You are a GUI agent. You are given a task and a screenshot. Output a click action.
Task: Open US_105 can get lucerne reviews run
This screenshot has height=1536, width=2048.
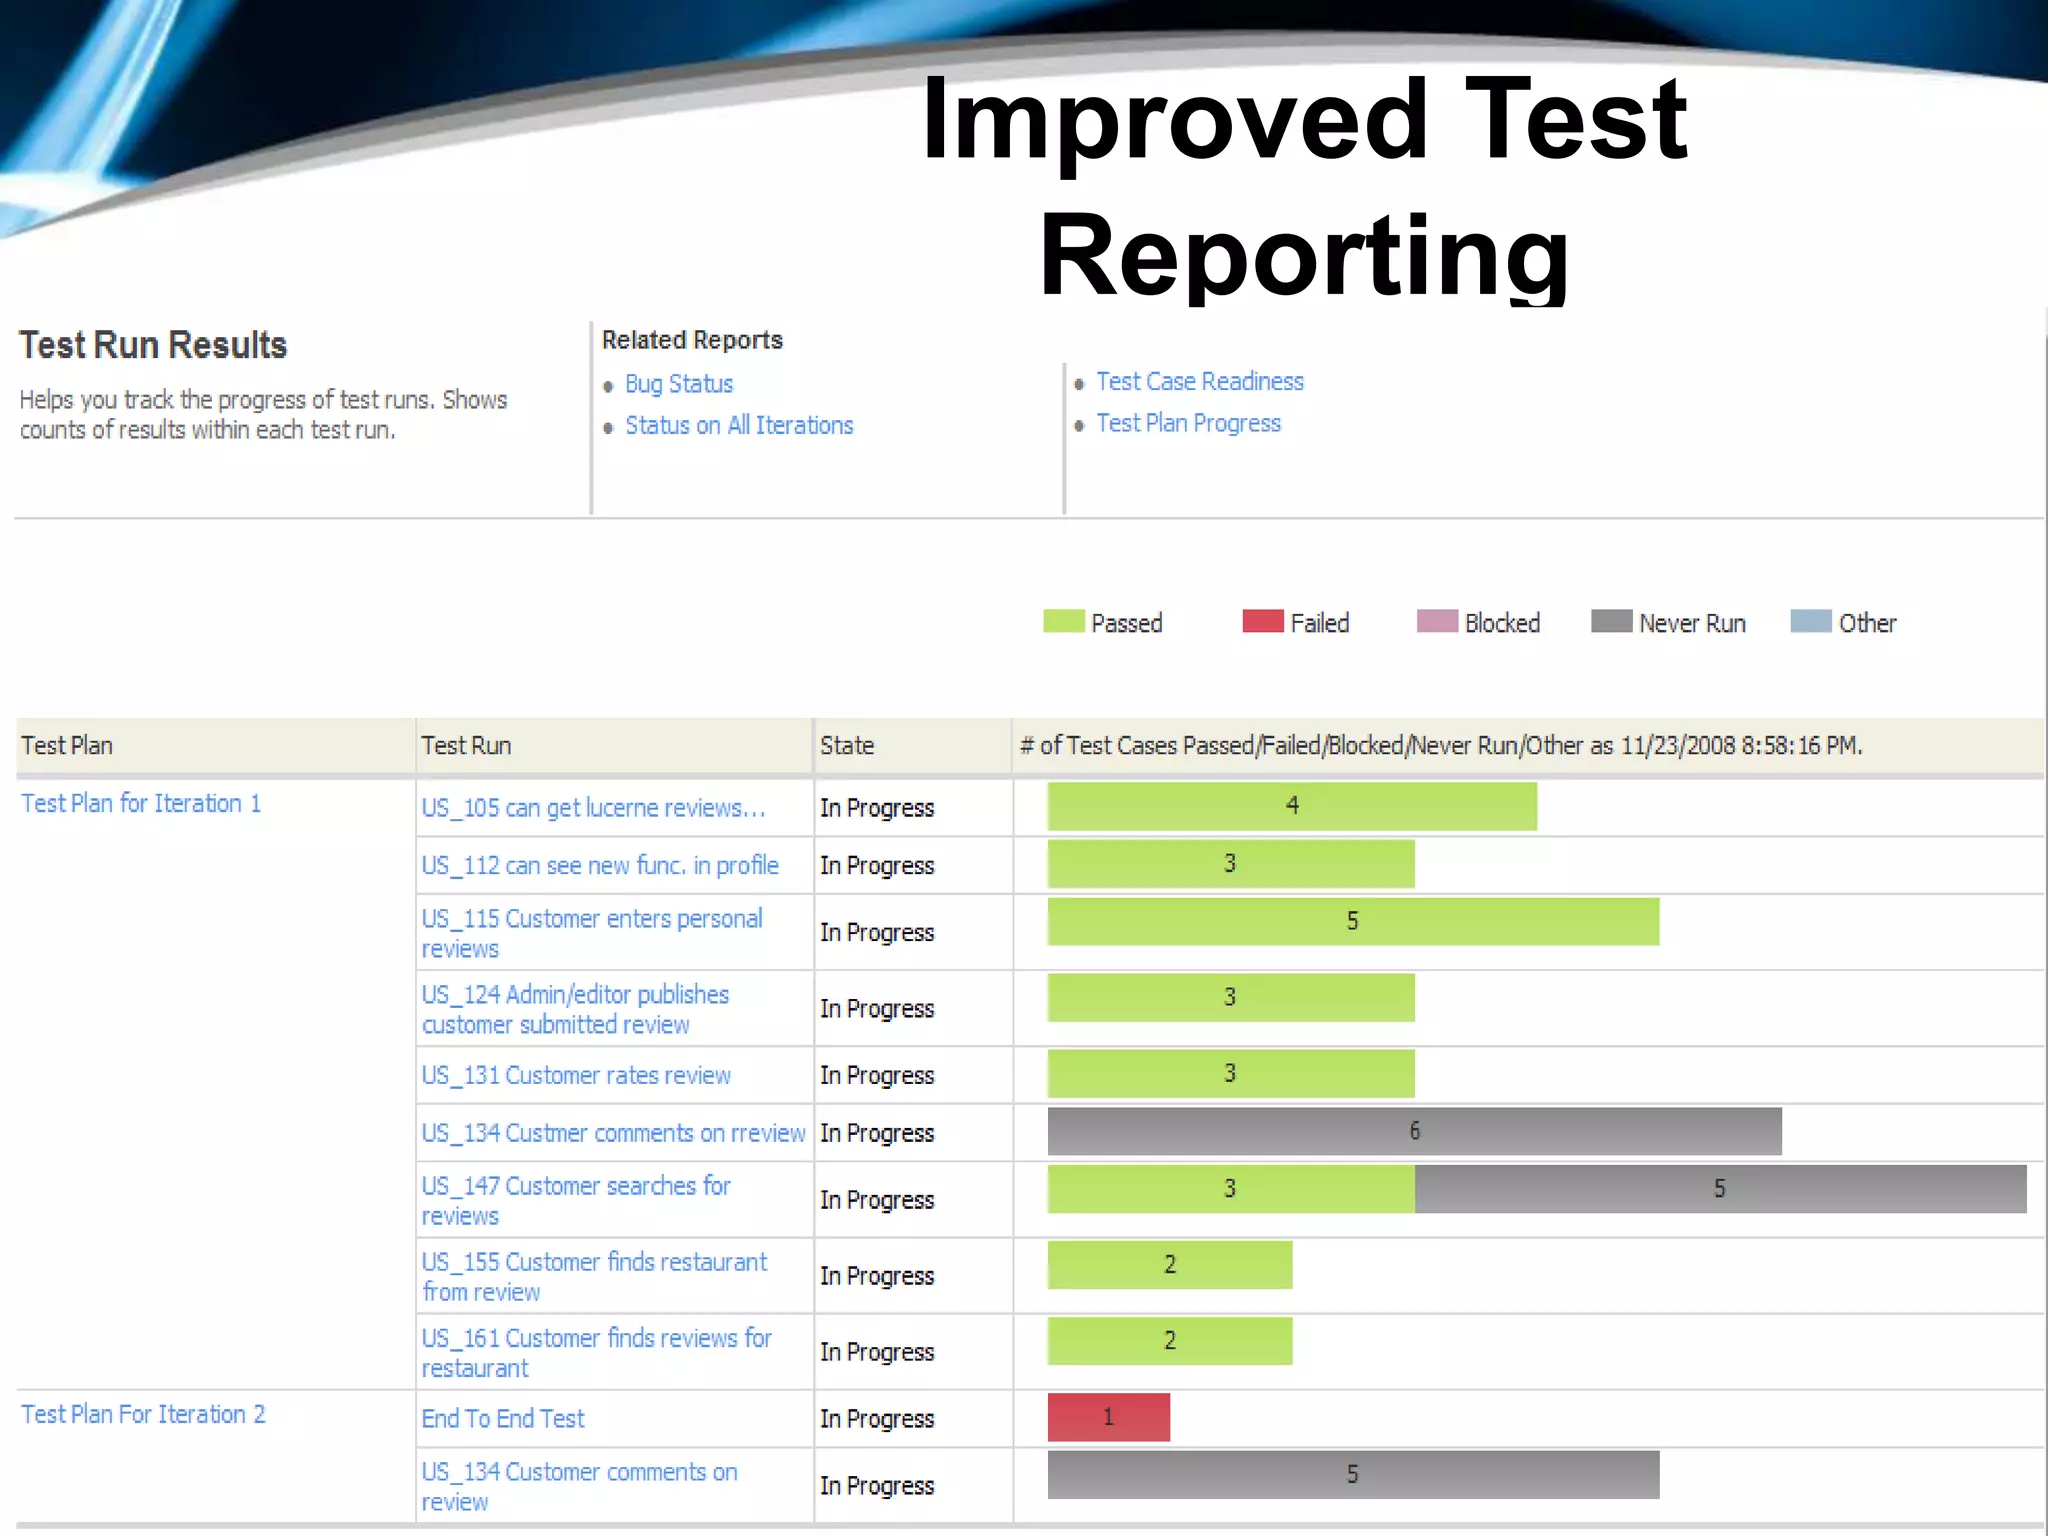point(593,808)
